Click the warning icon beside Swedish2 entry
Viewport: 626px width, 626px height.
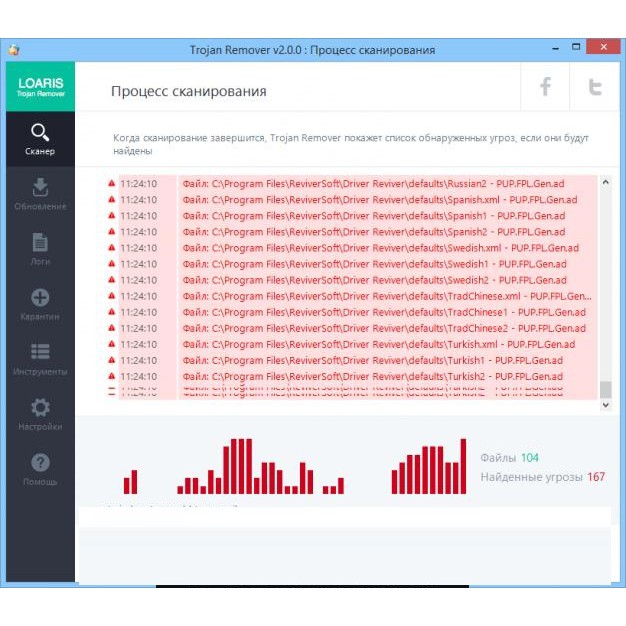pos(112,280)
